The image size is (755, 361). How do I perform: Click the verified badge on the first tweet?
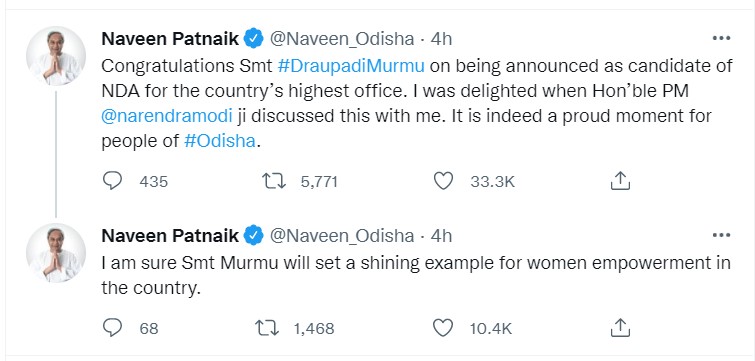point(254,39)
